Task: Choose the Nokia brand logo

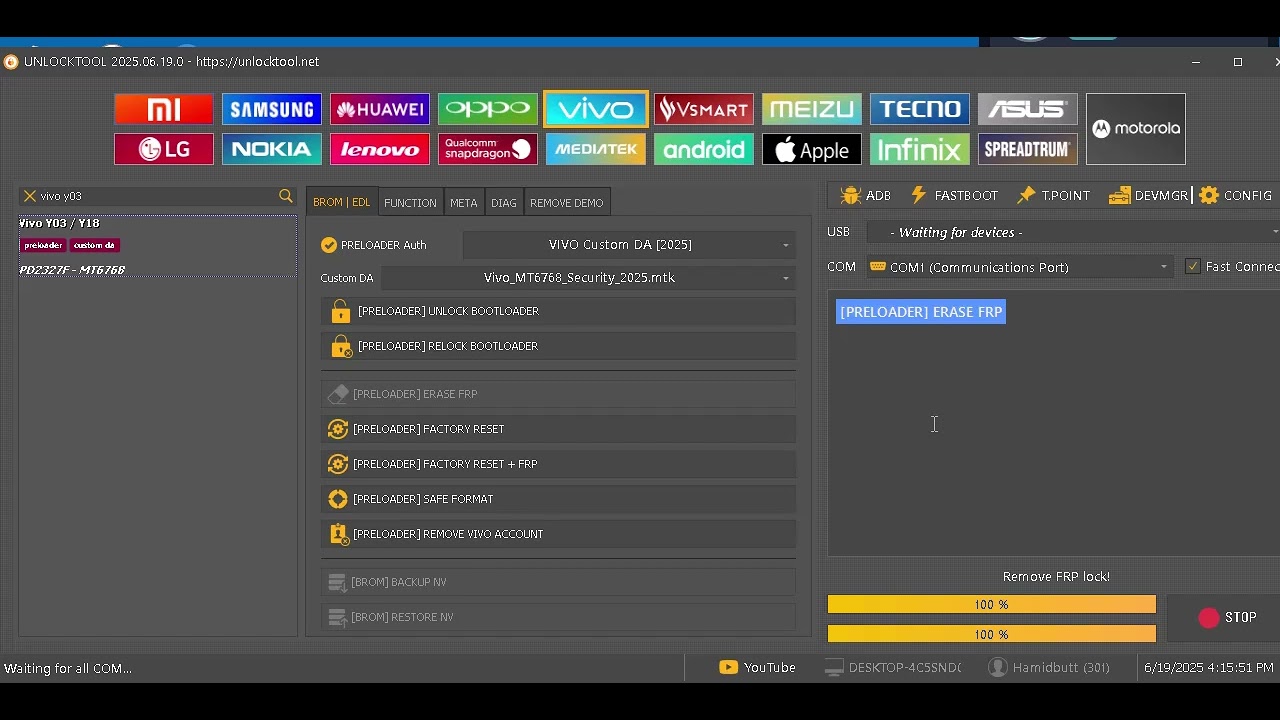Action: pos(272,150)
